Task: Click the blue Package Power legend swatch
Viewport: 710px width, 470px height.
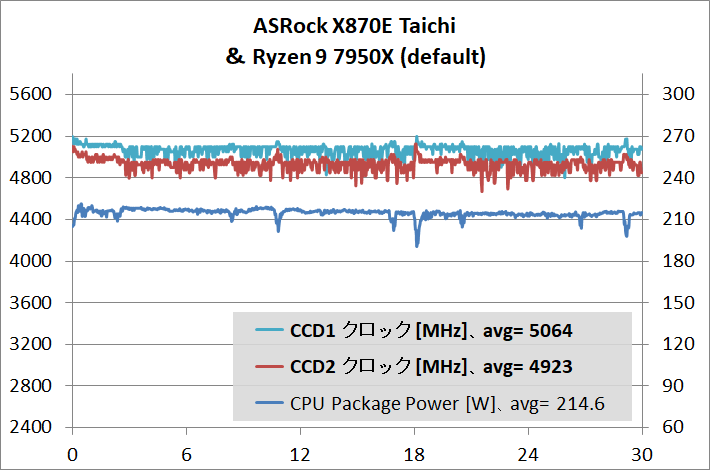Action: [x=269, y=403]
